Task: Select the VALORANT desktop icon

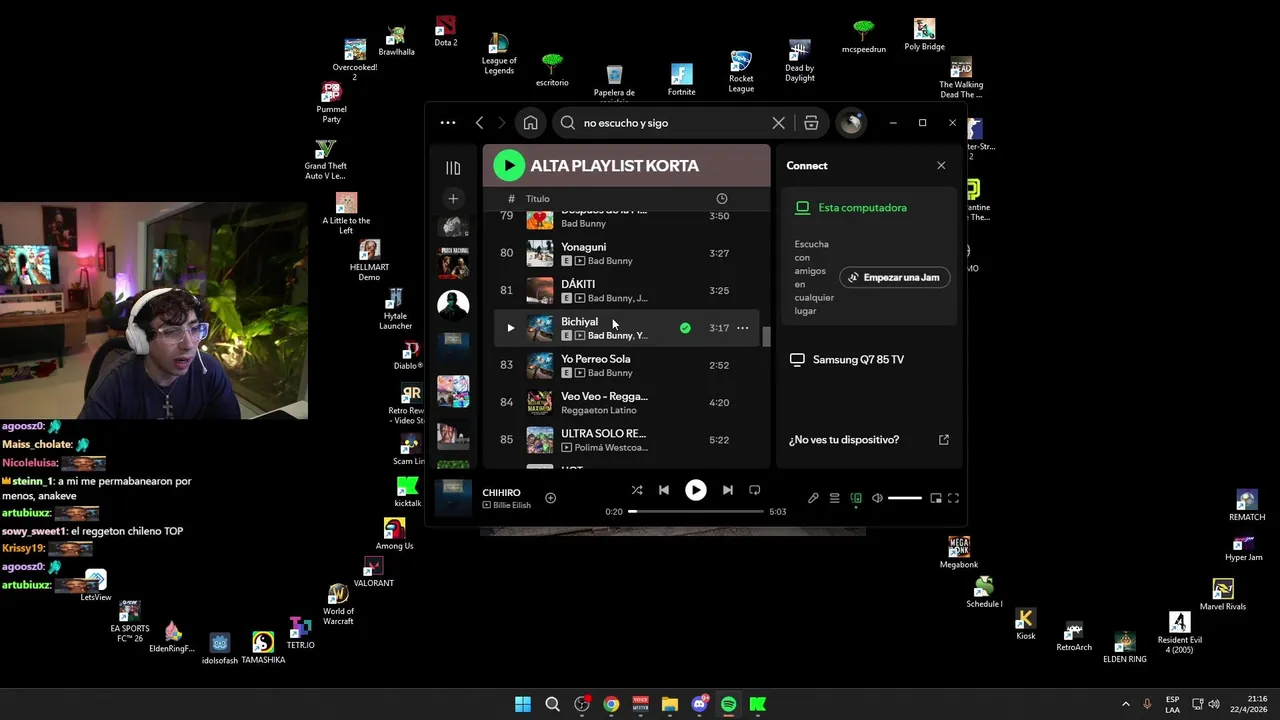Action: pos(374,572)
